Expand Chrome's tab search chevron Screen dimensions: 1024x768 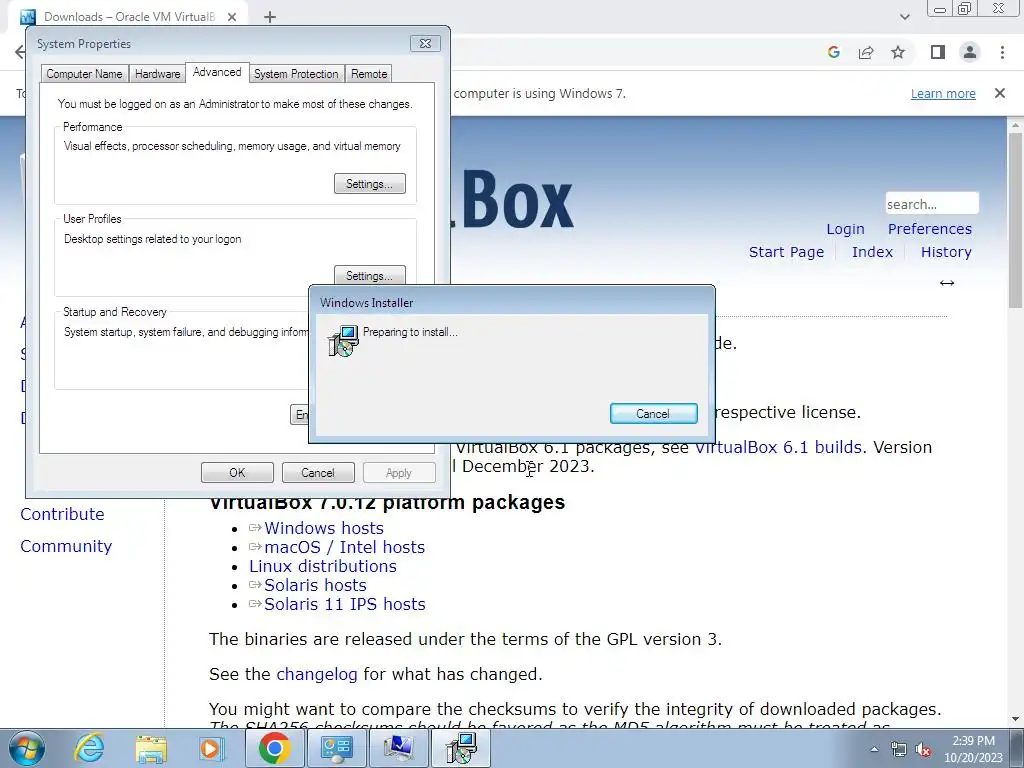pos(904,17)
